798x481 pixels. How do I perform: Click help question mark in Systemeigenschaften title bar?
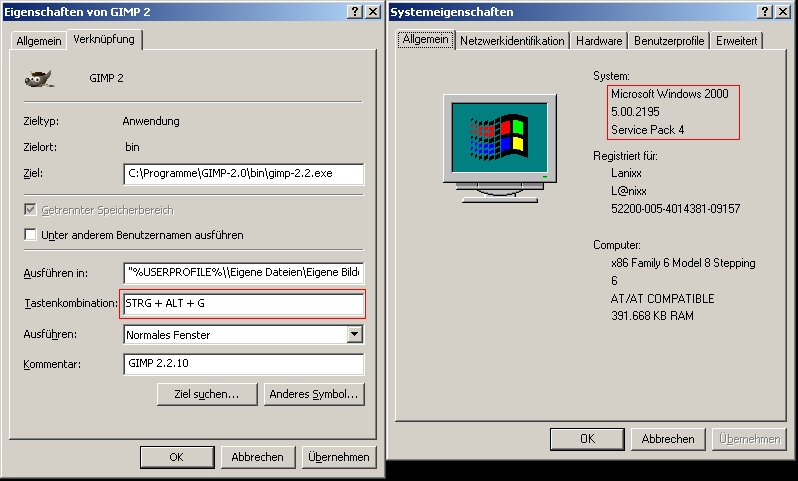coord(765,12)
